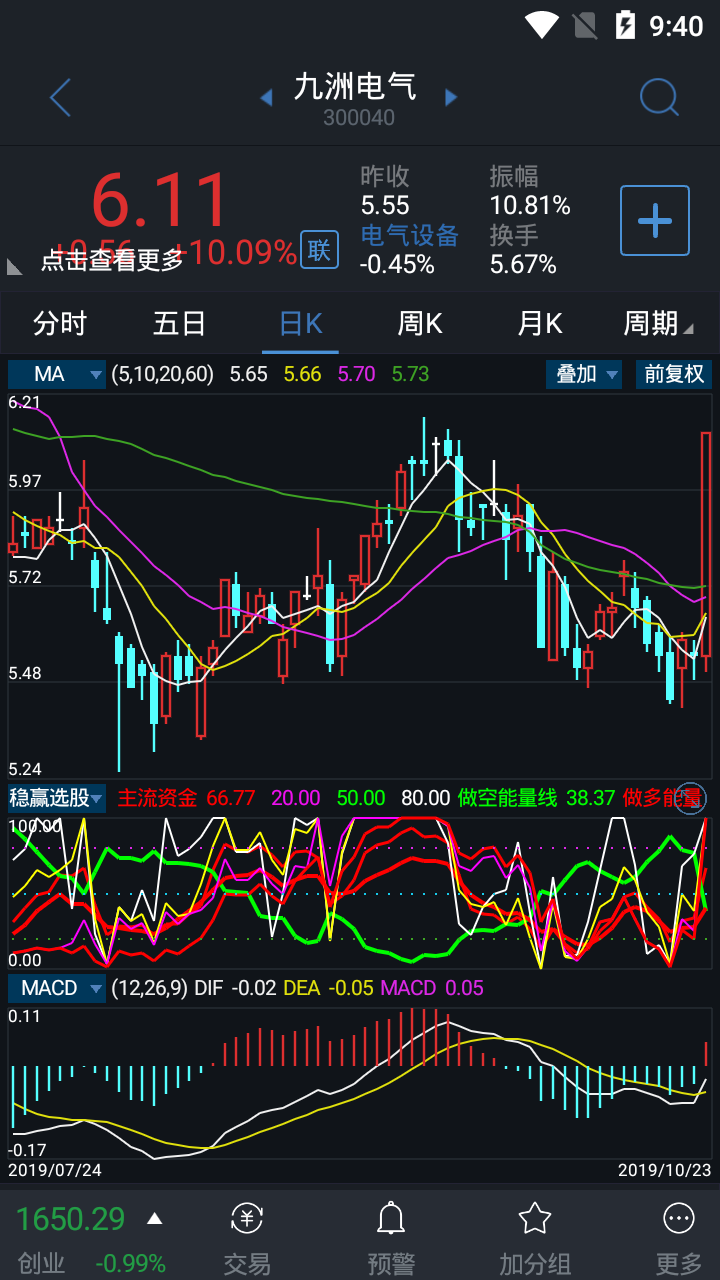Tap the Wi-Fi status icon
Screen dimensions: 720x1280
(542, 24)
